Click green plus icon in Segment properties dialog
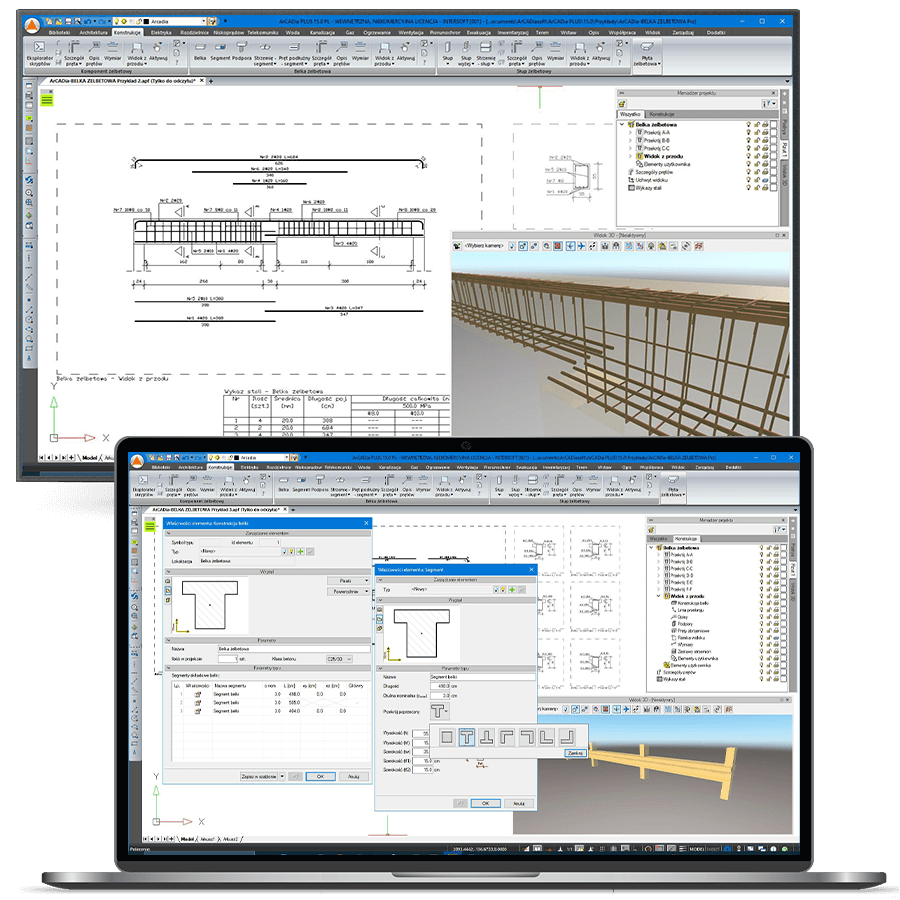The image size is (900, 900). [511, 591]
